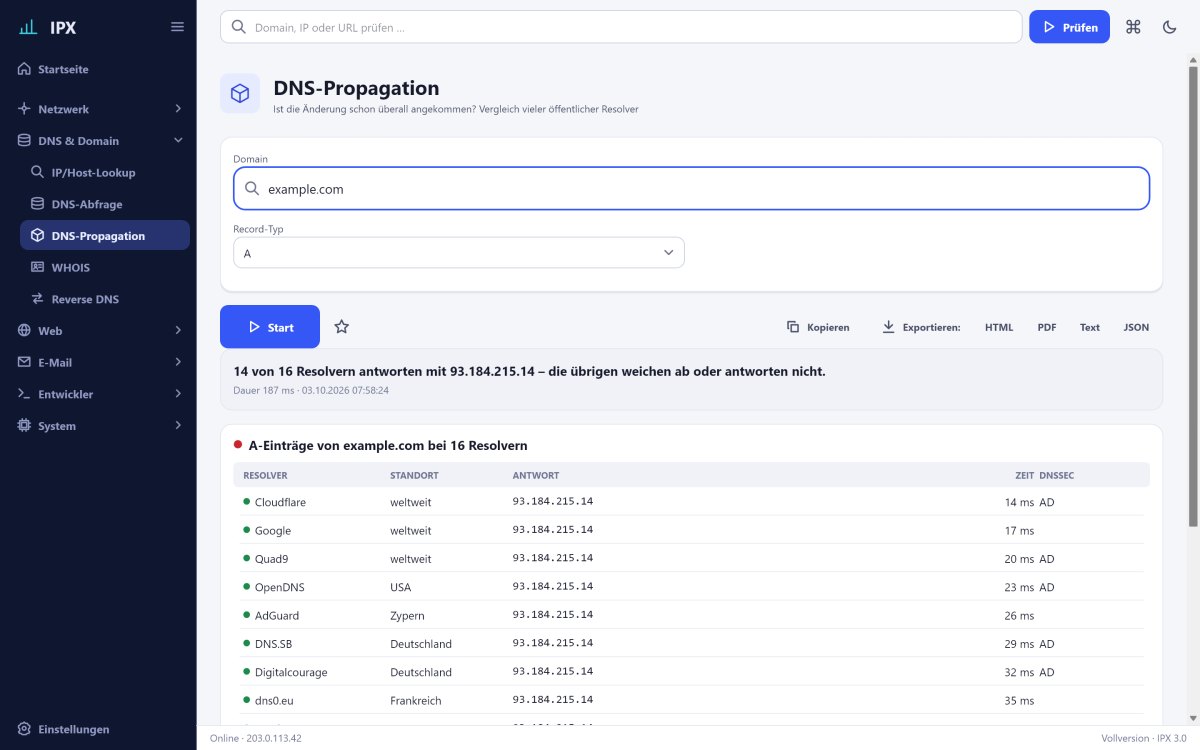Image resolution: width=1200 pixels, height=750 pixels.
Task: Select the AdGuard resolver row
Action: (x=691, y=615)
